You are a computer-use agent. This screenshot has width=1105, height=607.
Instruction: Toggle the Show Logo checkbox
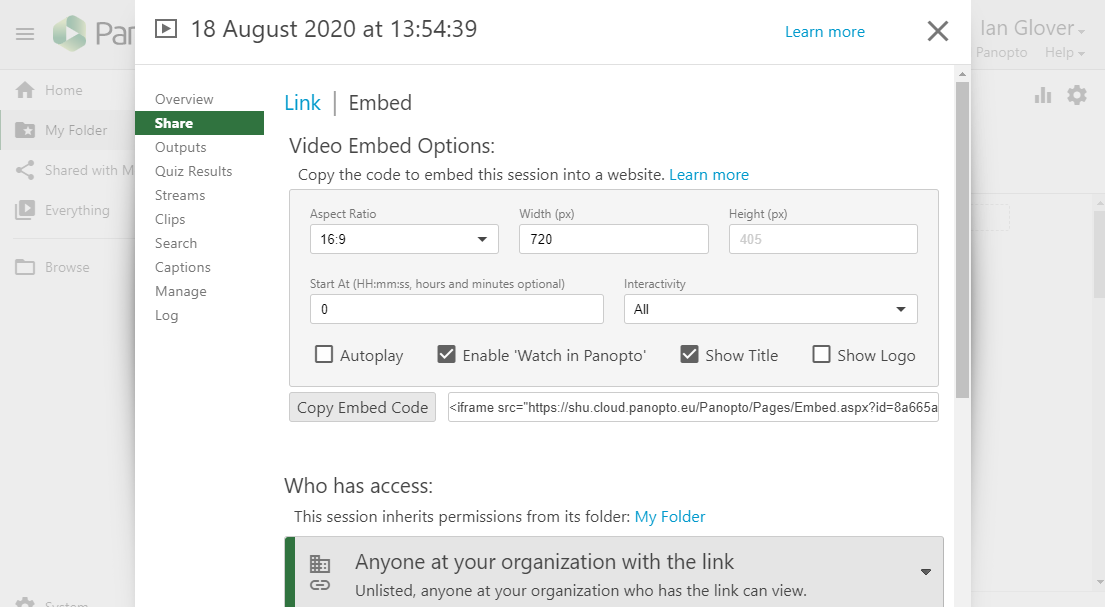(x=821, y=354)
